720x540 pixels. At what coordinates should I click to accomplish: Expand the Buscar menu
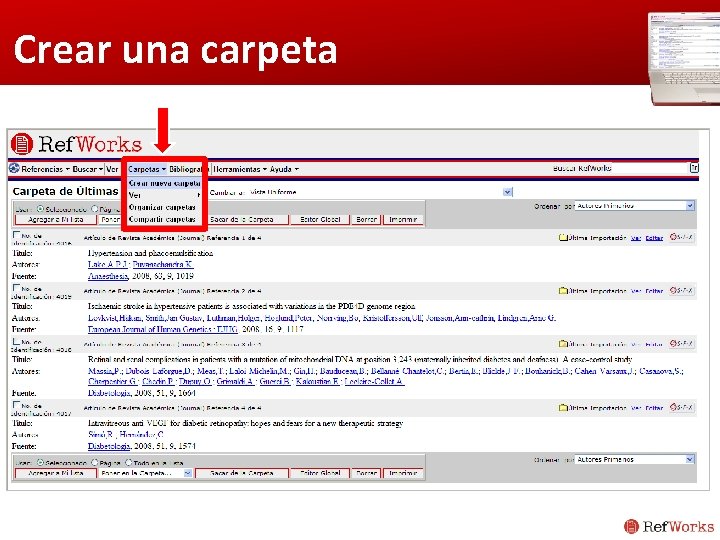(x=88, y=169)
